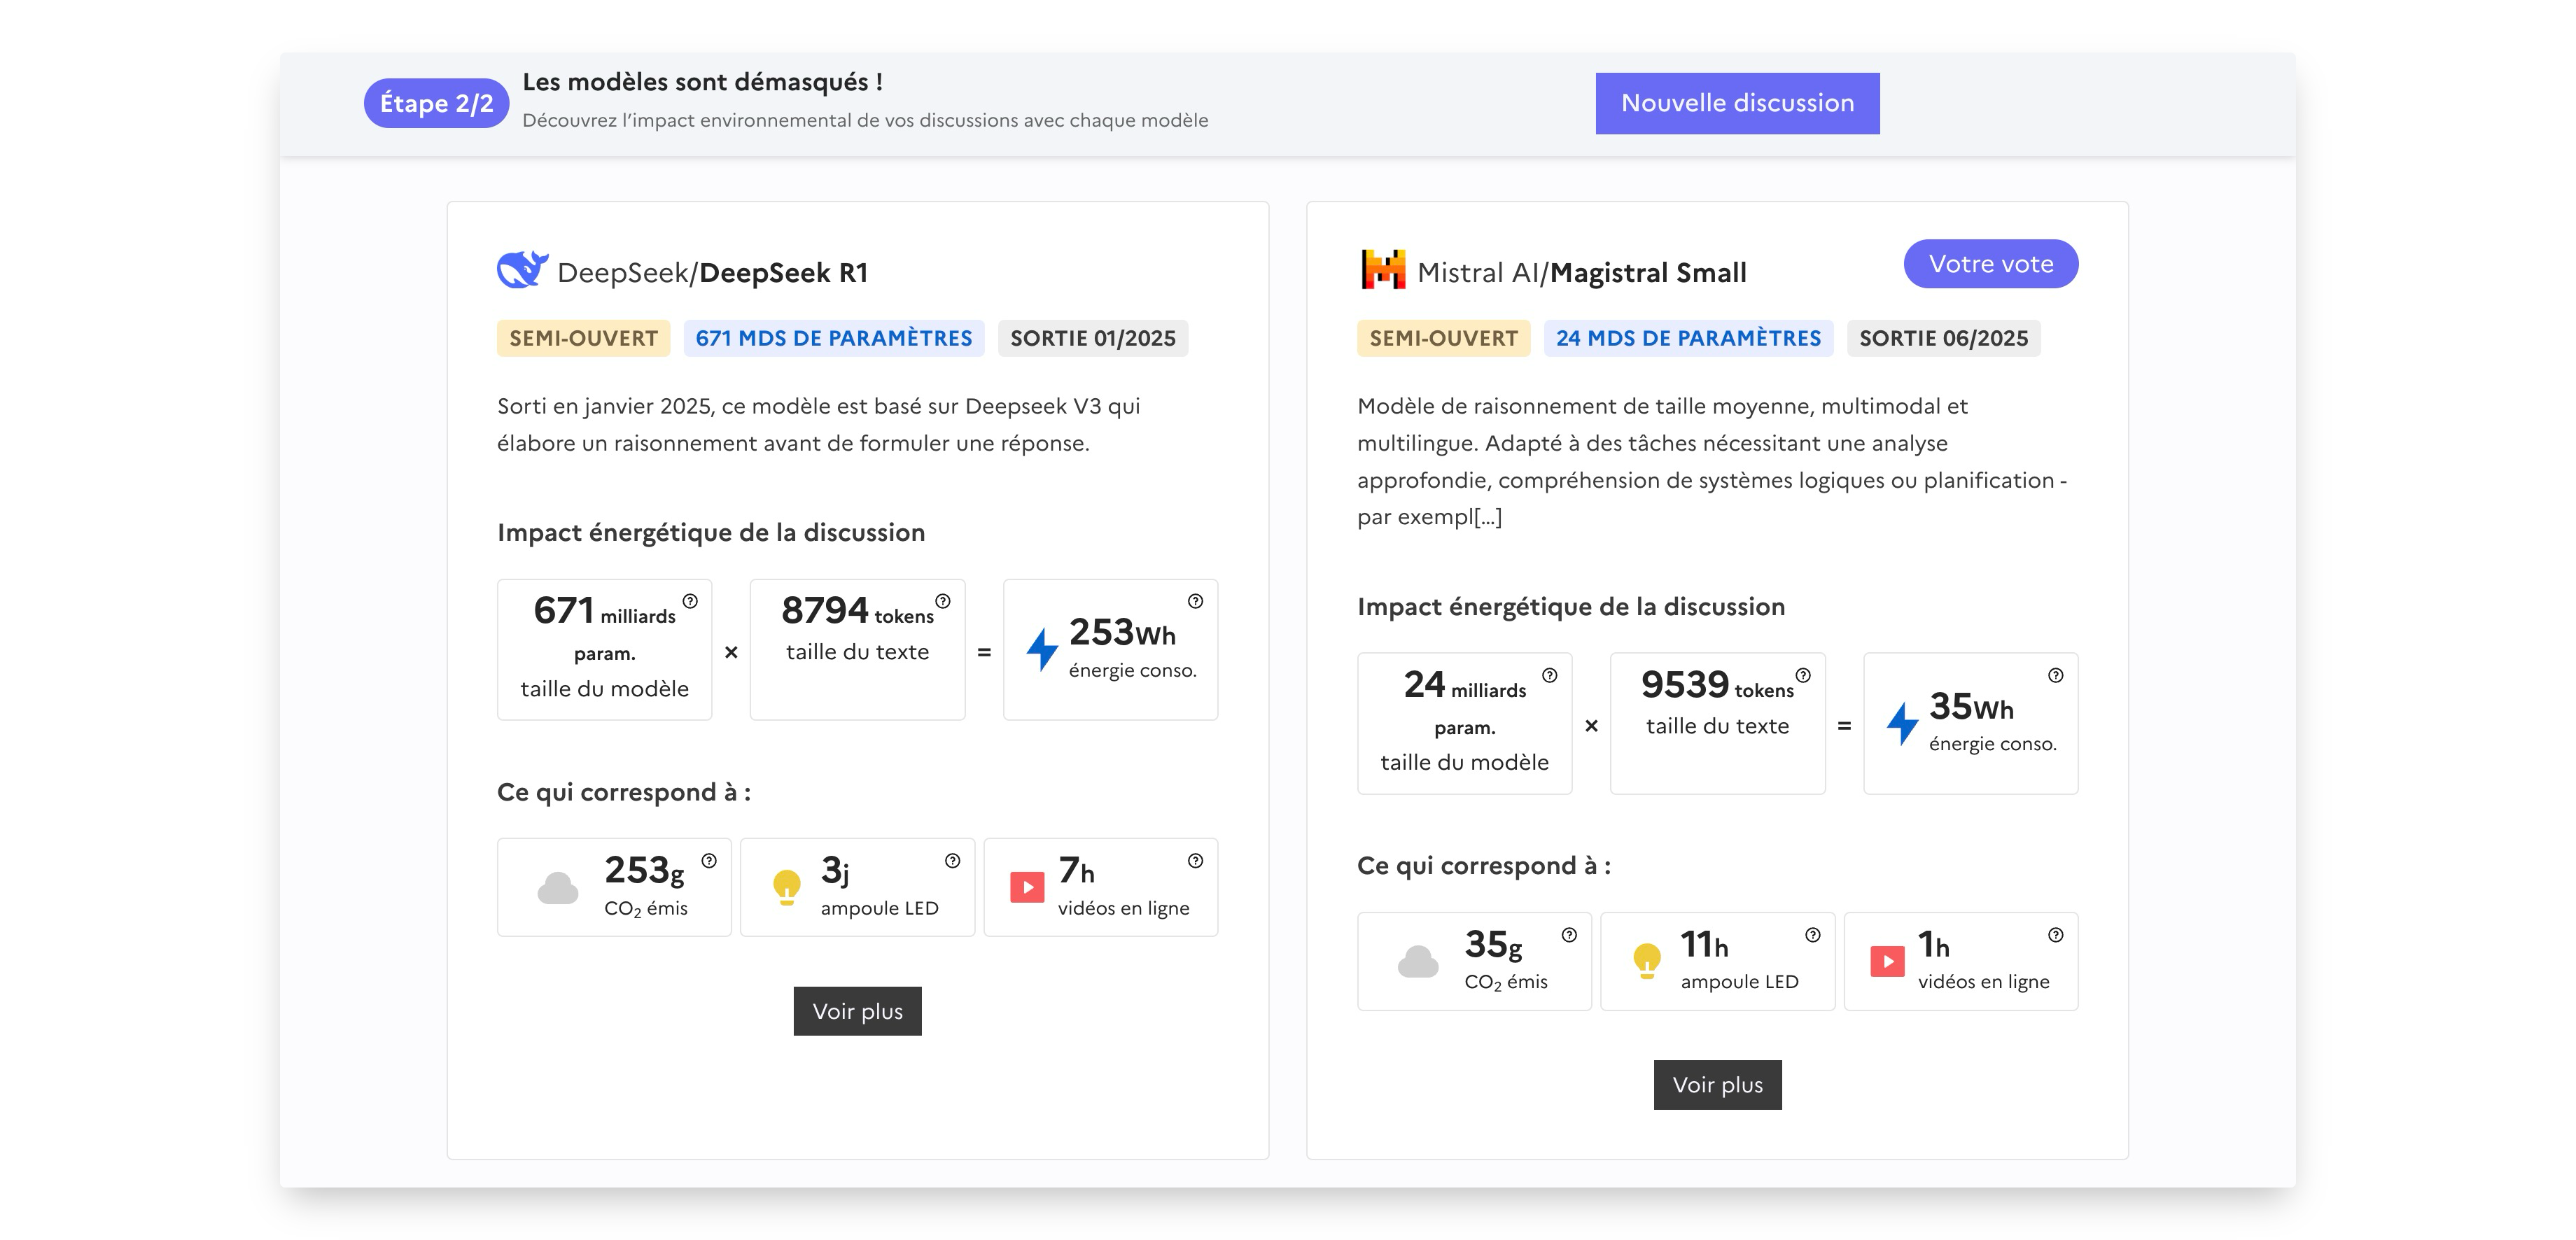Click 'Les modèles sont démasqués !' heading
The height and width of the screenshot is (1240, 2576).
(x=702, y=82)
